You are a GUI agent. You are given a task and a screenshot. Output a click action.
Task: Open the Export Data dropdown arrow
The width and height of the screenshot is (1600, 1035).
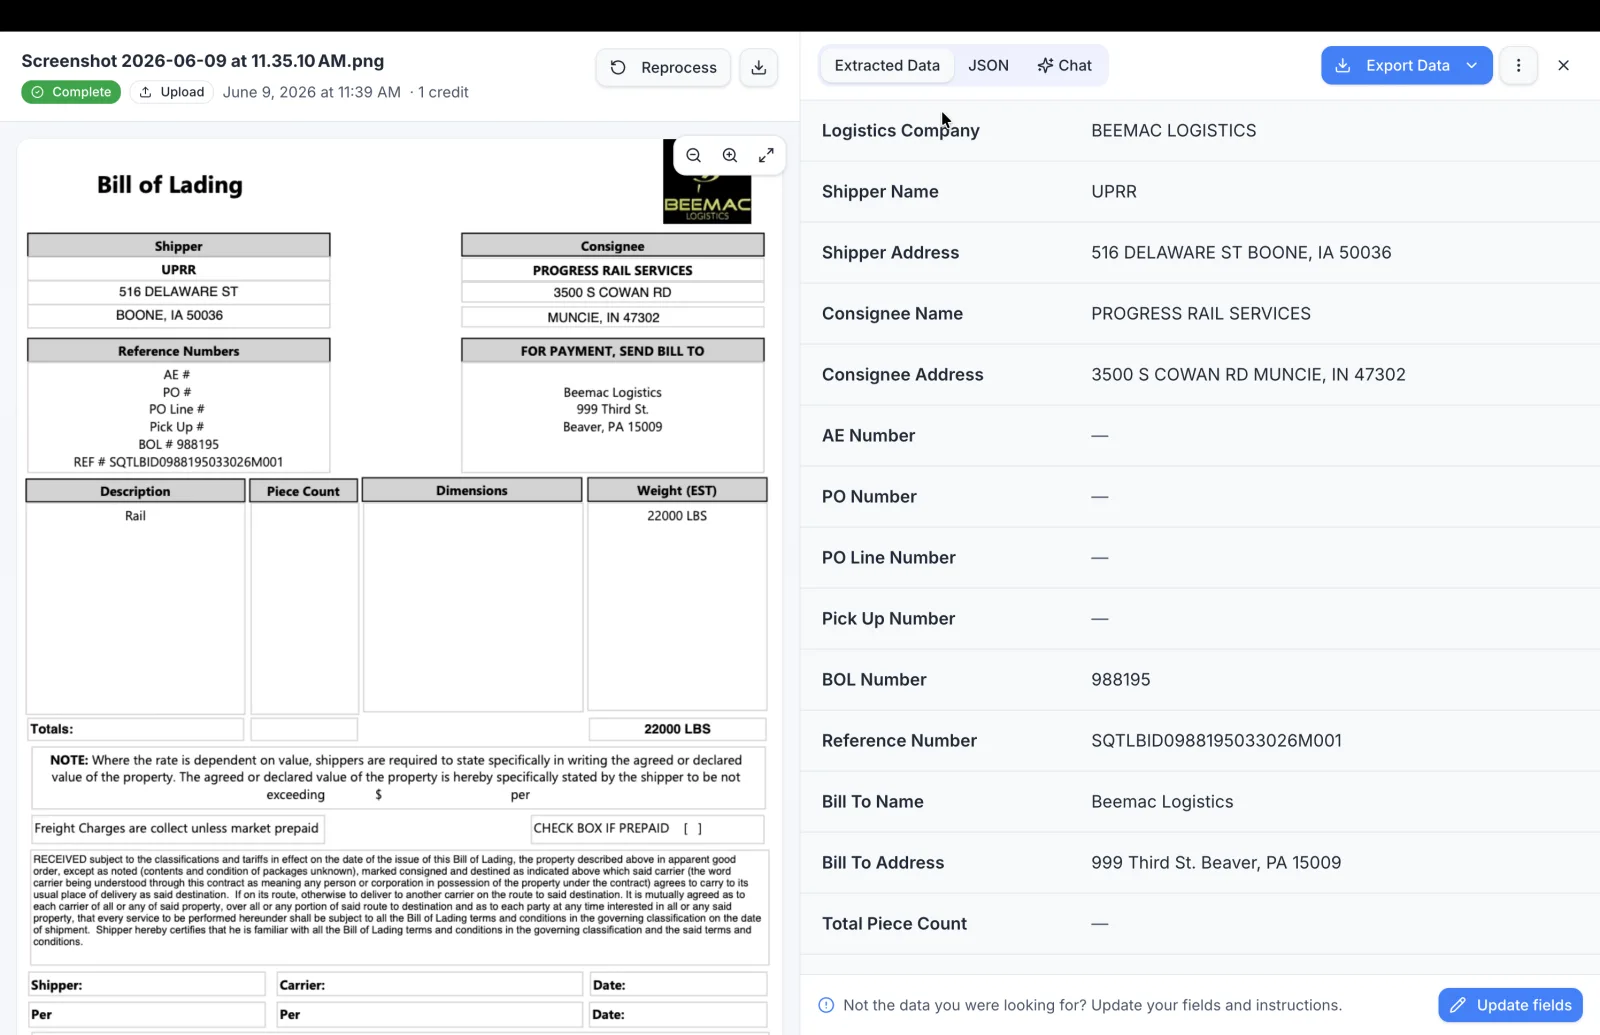click(1472, 65)
